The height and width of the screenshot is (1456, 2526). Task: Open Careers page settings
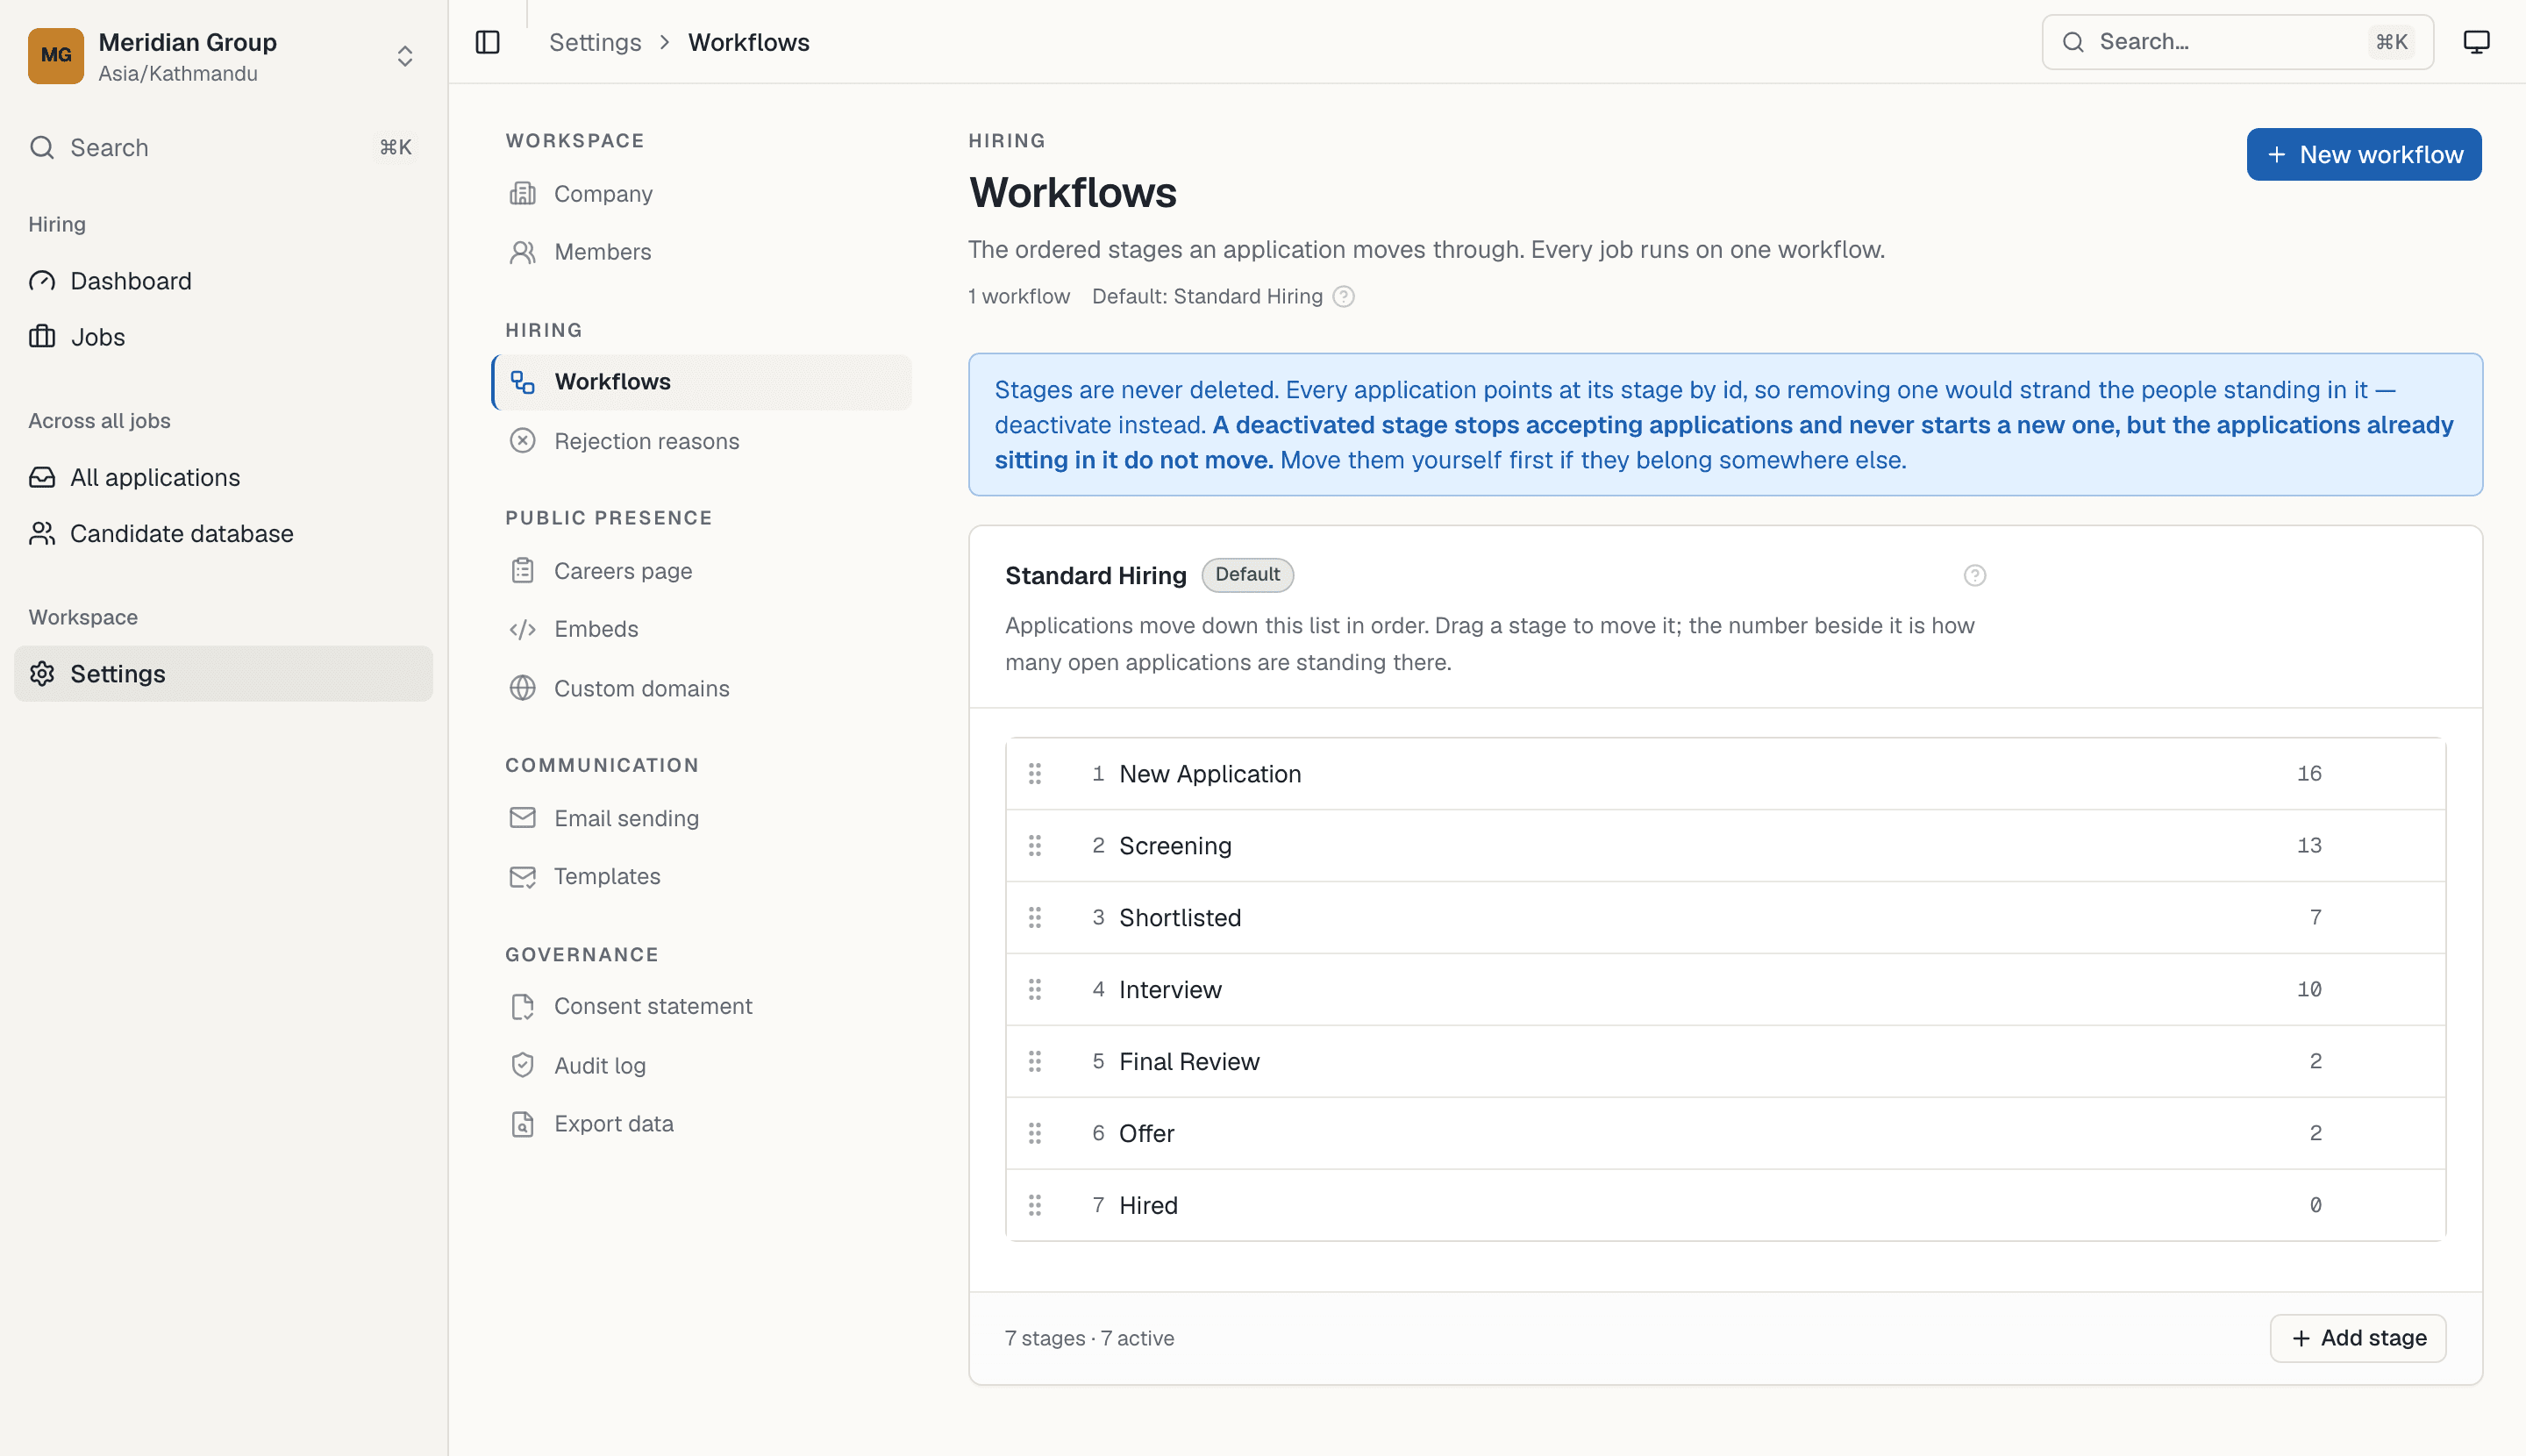pos(701,571)
